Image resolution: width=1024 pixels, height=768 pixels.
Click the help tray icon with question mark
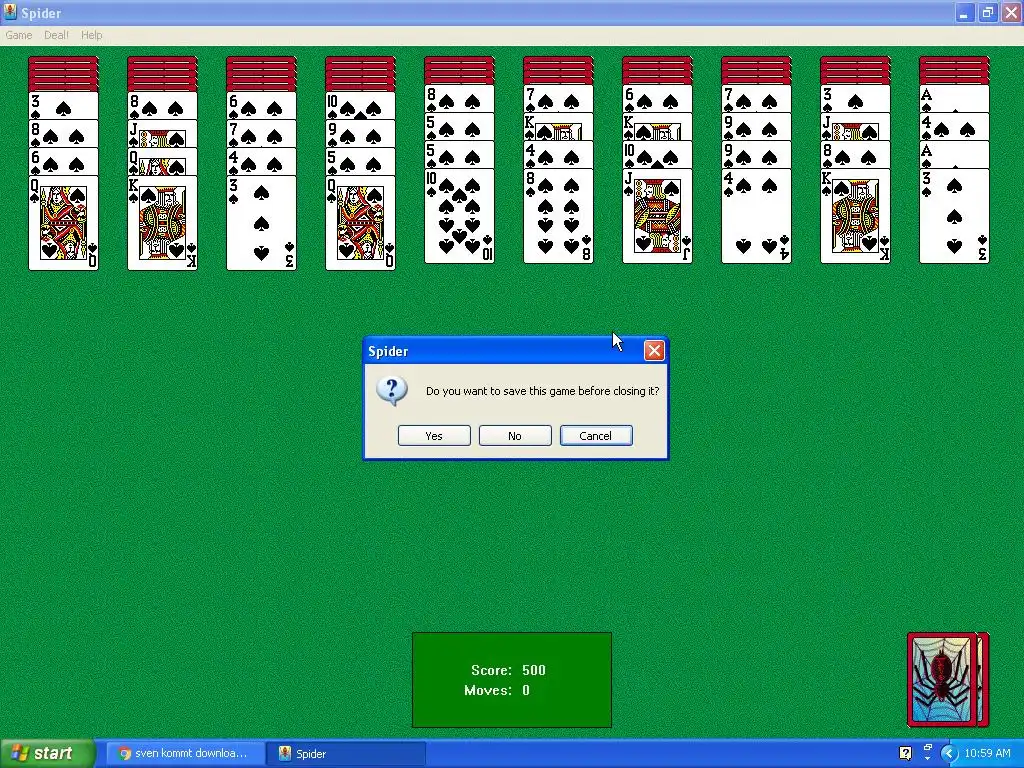905,754
